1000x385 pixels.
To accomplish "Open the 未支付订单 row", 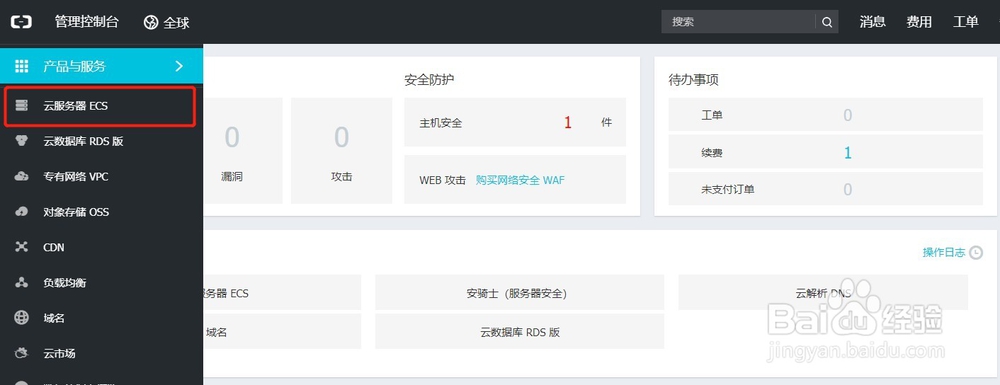I will (825, 189).
